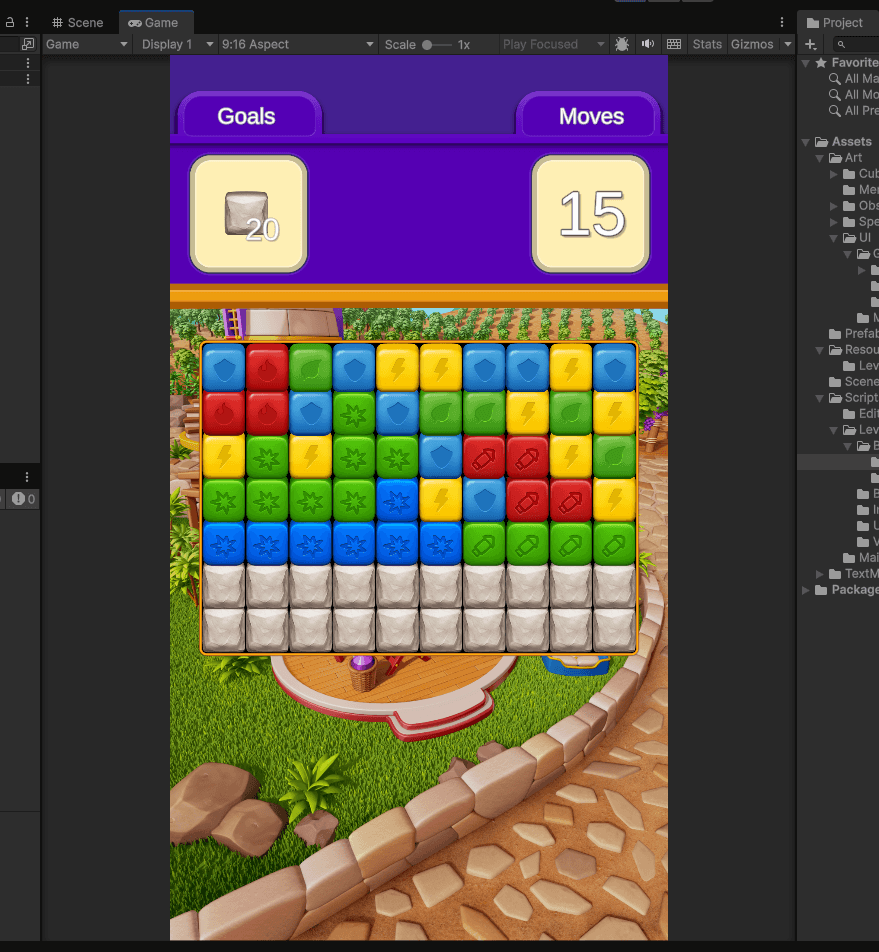Expand the TextMesh Pro folder arrow
This screenshot has height=952, width=879.
click(x=820, y=574)
